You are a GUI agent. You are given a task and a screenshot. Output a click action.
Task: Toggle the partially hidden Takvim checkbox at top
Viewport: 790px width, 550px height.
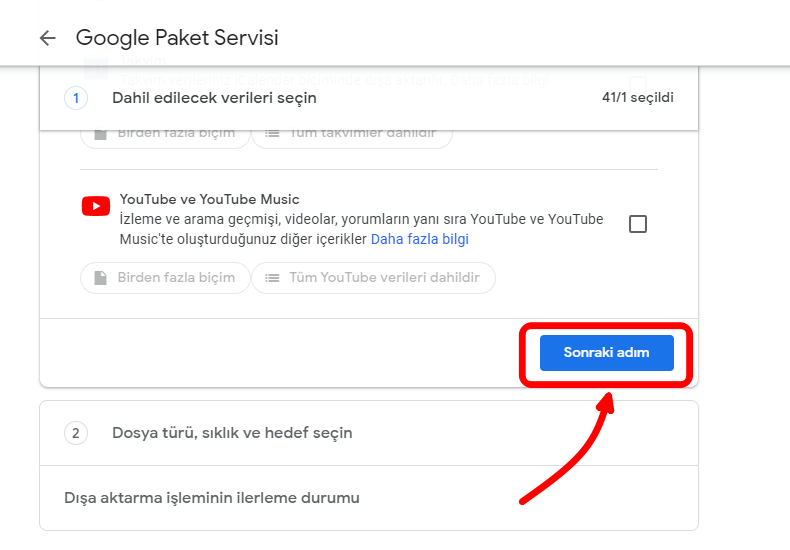pyautogui.click(x=638, y=80)
